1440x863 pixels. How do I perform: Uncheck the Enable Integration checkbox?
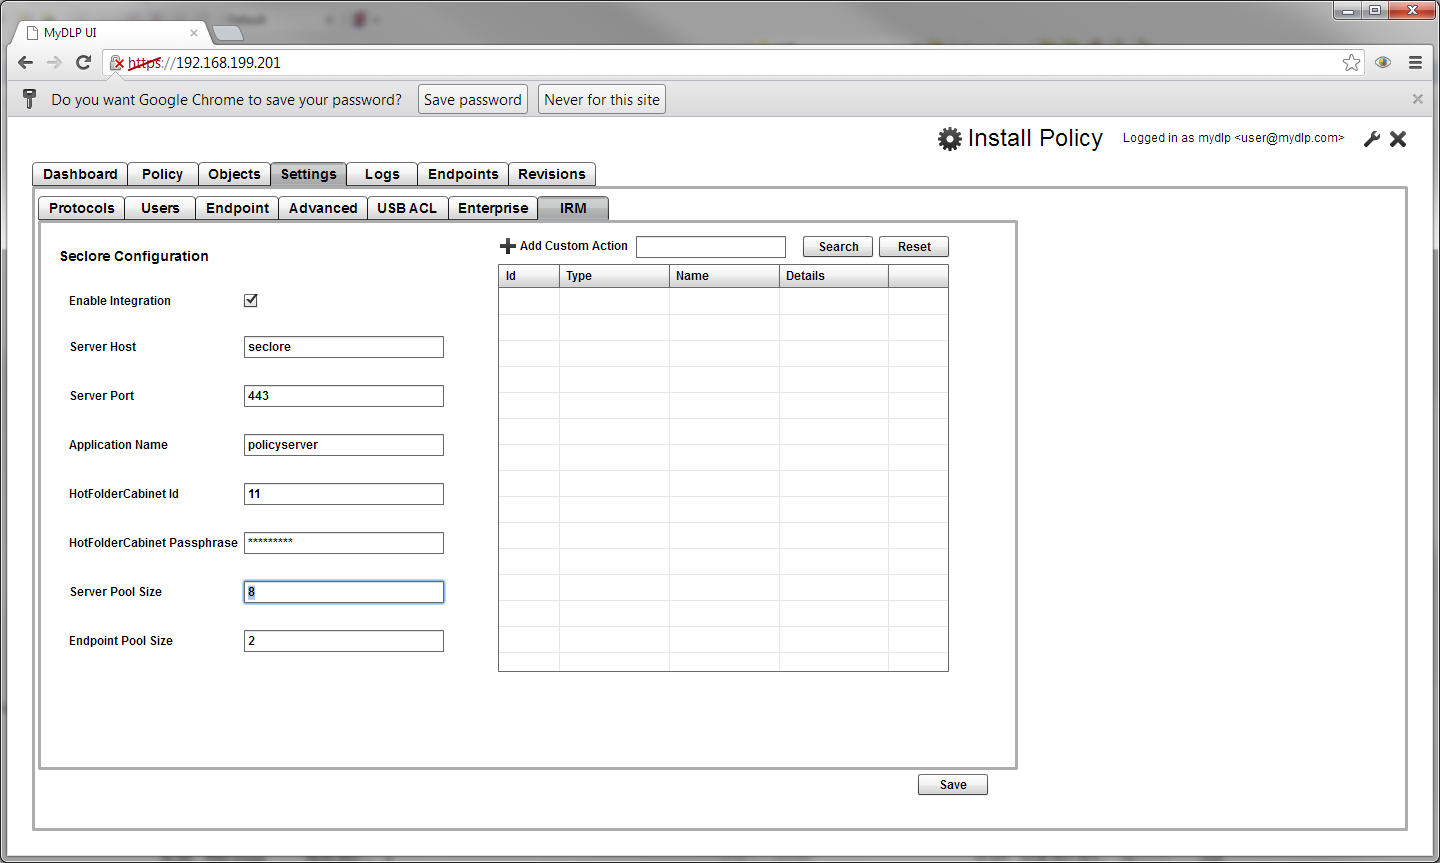pyautogui.click(x=251, y=300)
